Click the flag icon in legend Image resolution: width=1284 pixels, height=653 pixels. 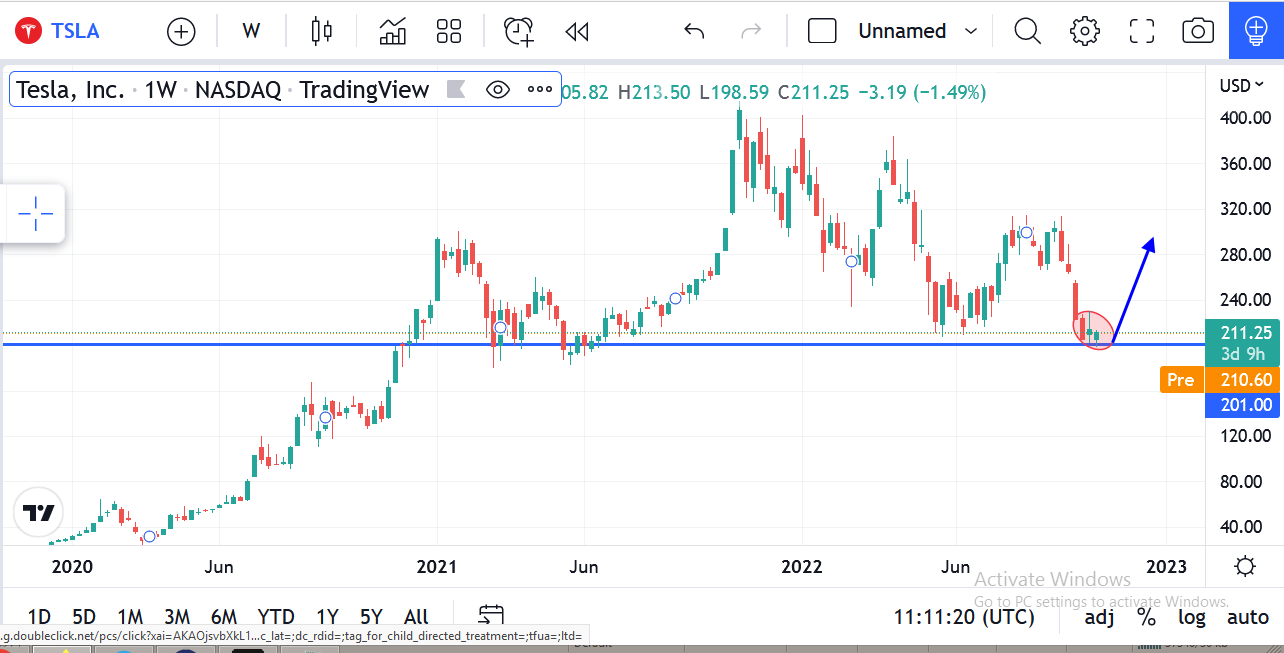click(455, 90)
